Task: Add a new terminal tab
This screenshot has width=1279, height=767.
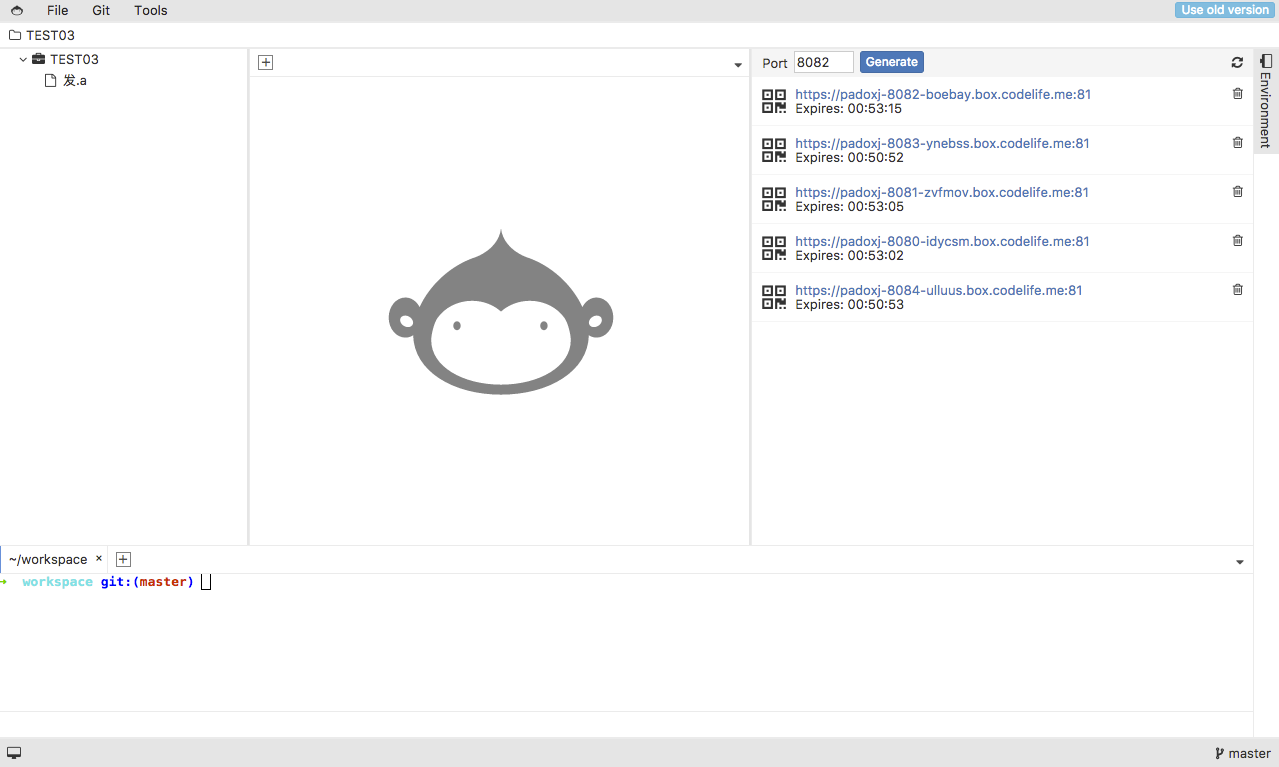Action: 124,559
